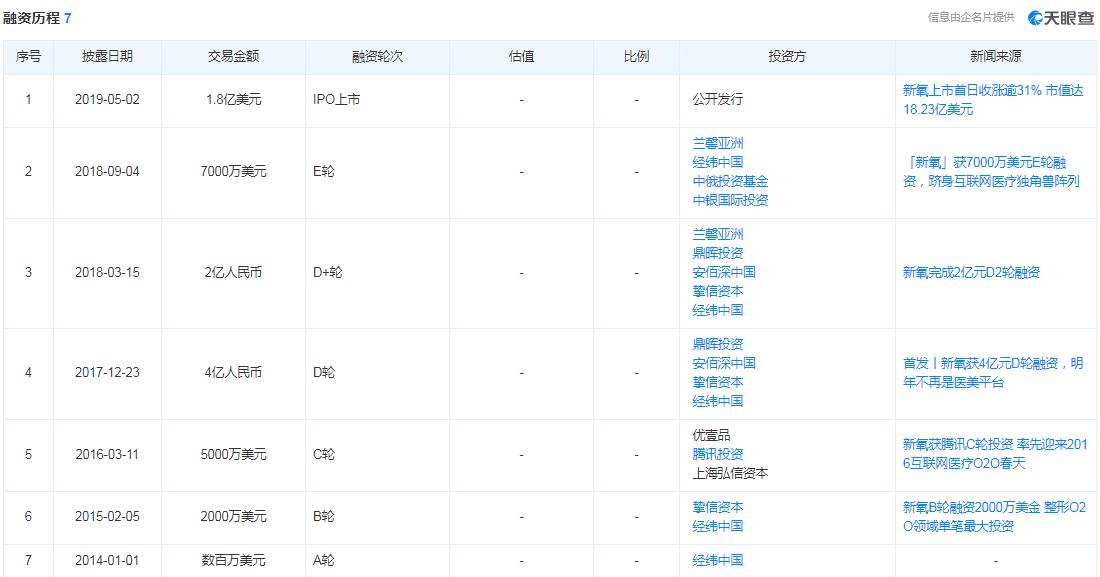This screenshot has height=577, width=1100.
Task: Select the 披露日期 column header
Action: click(107, 56)
